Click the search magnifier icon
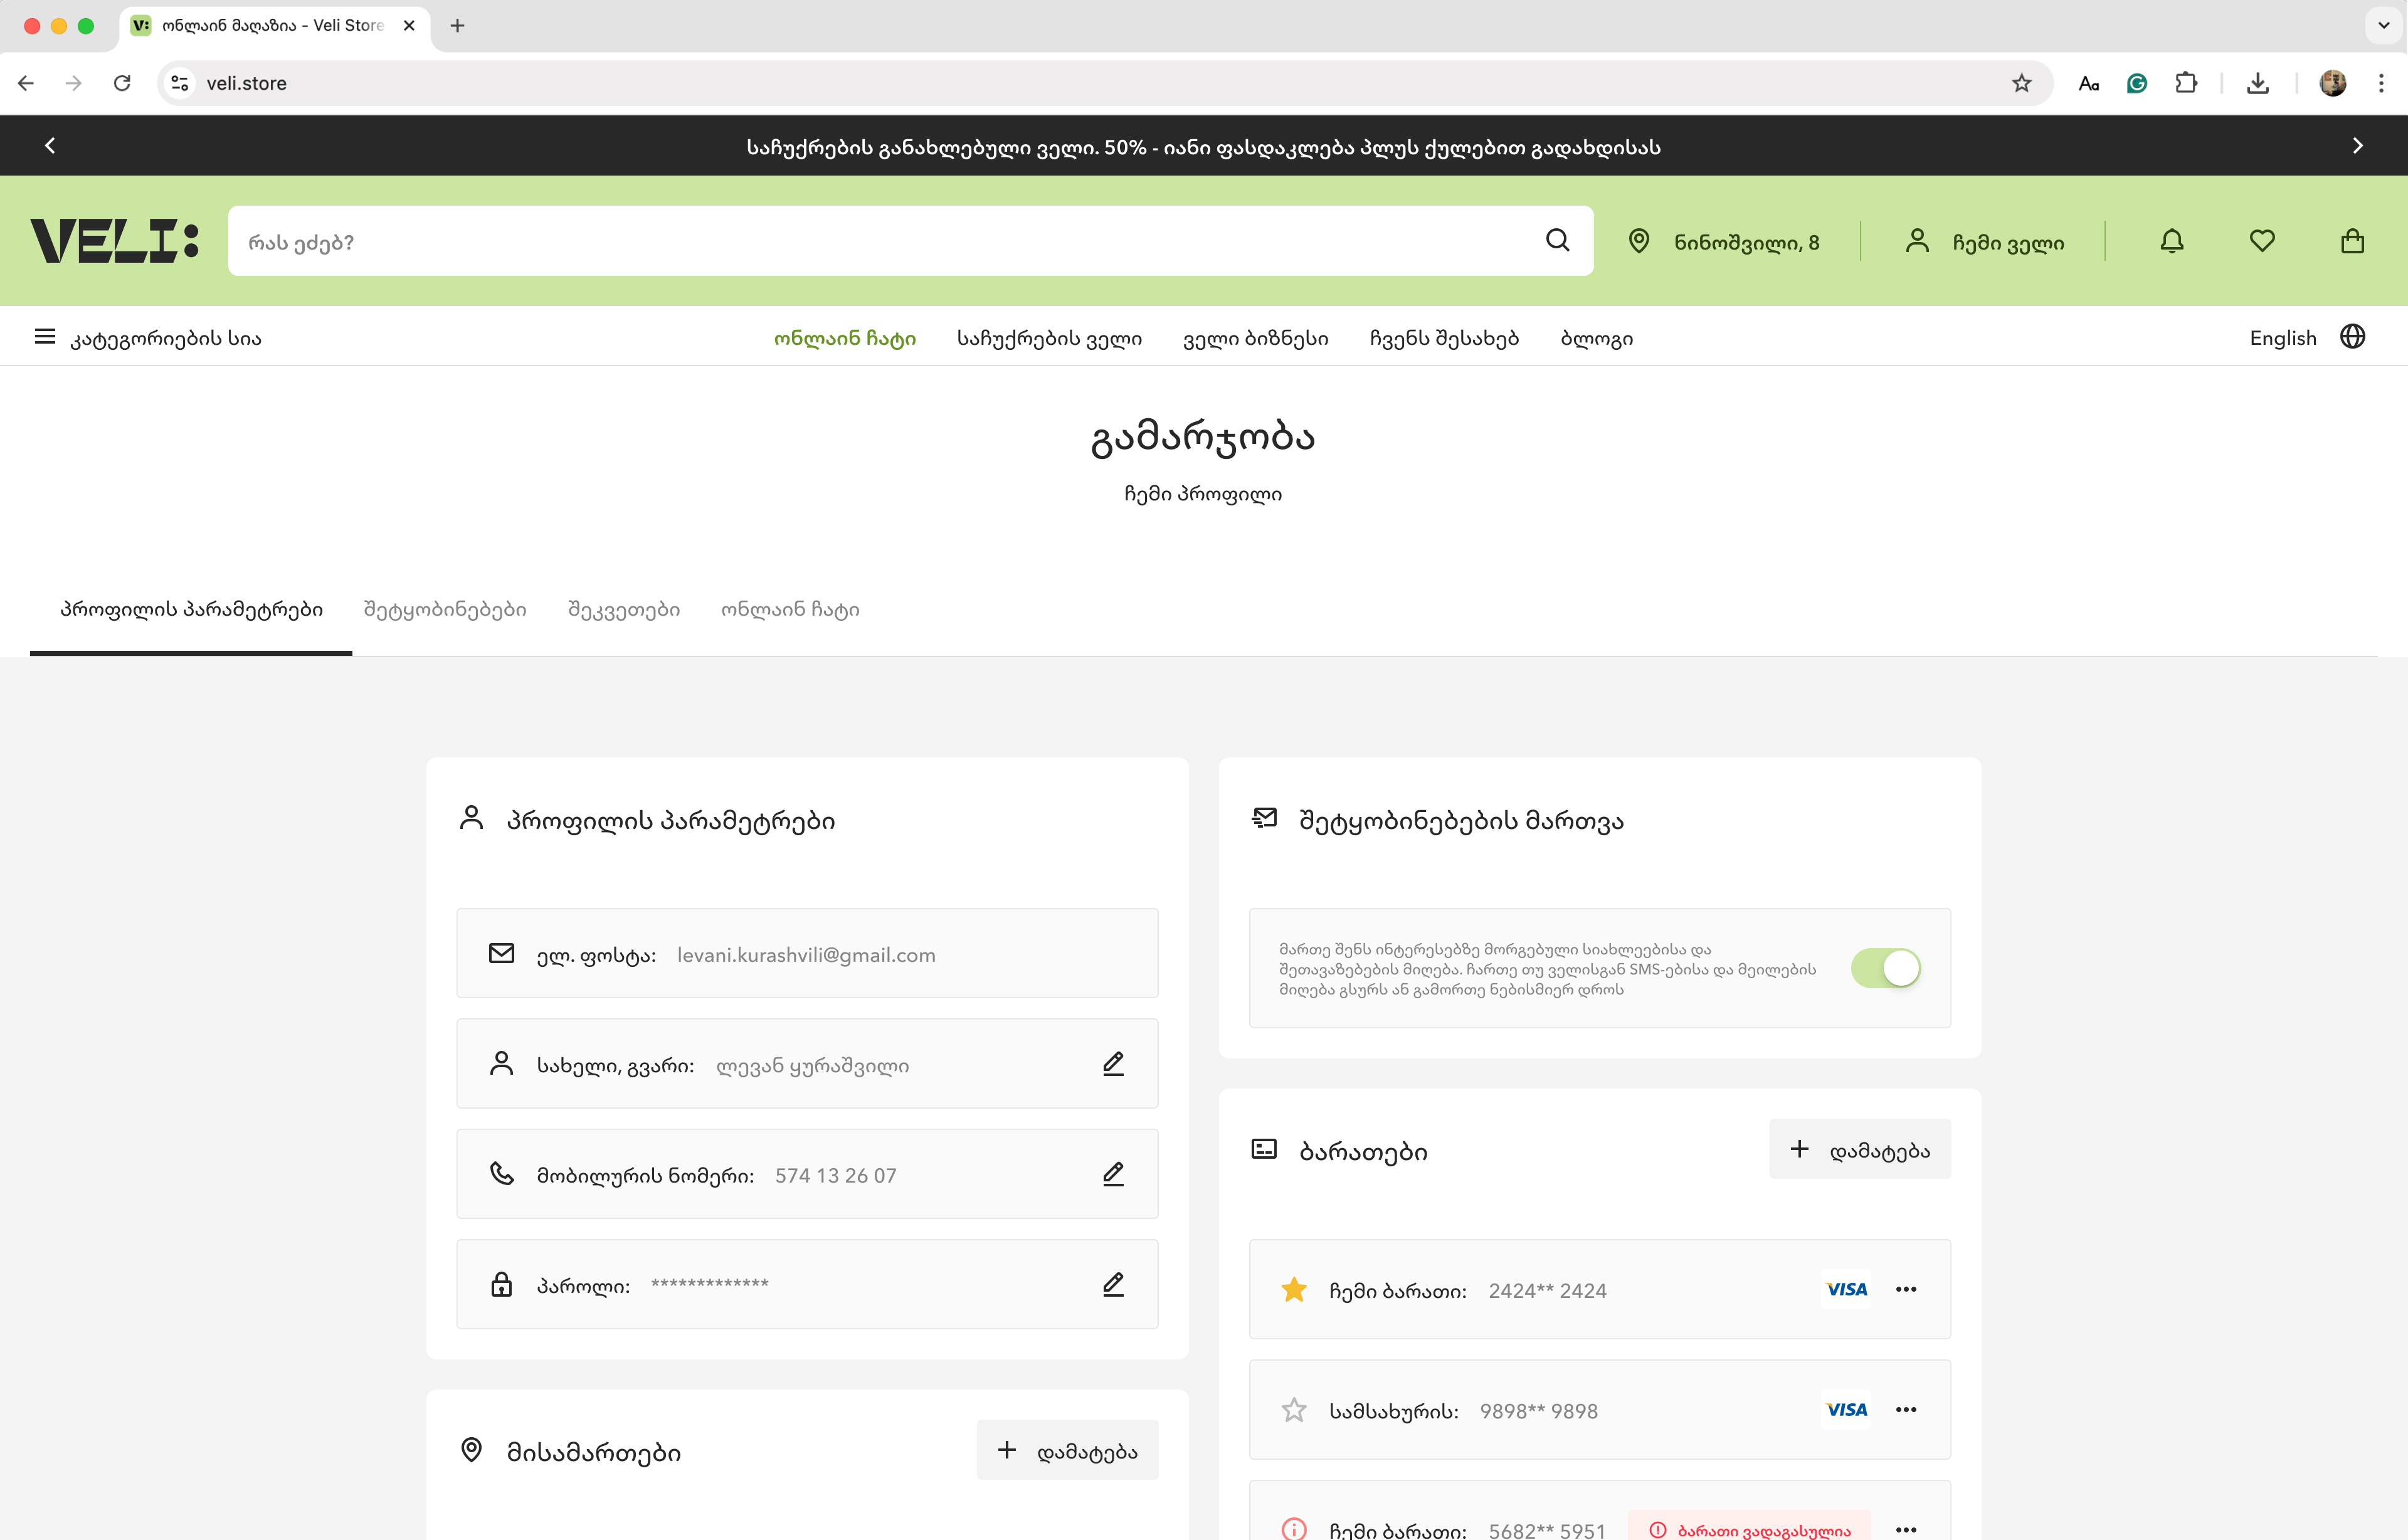Viewport: 2408px width, 1540px height. (1557, 240)
